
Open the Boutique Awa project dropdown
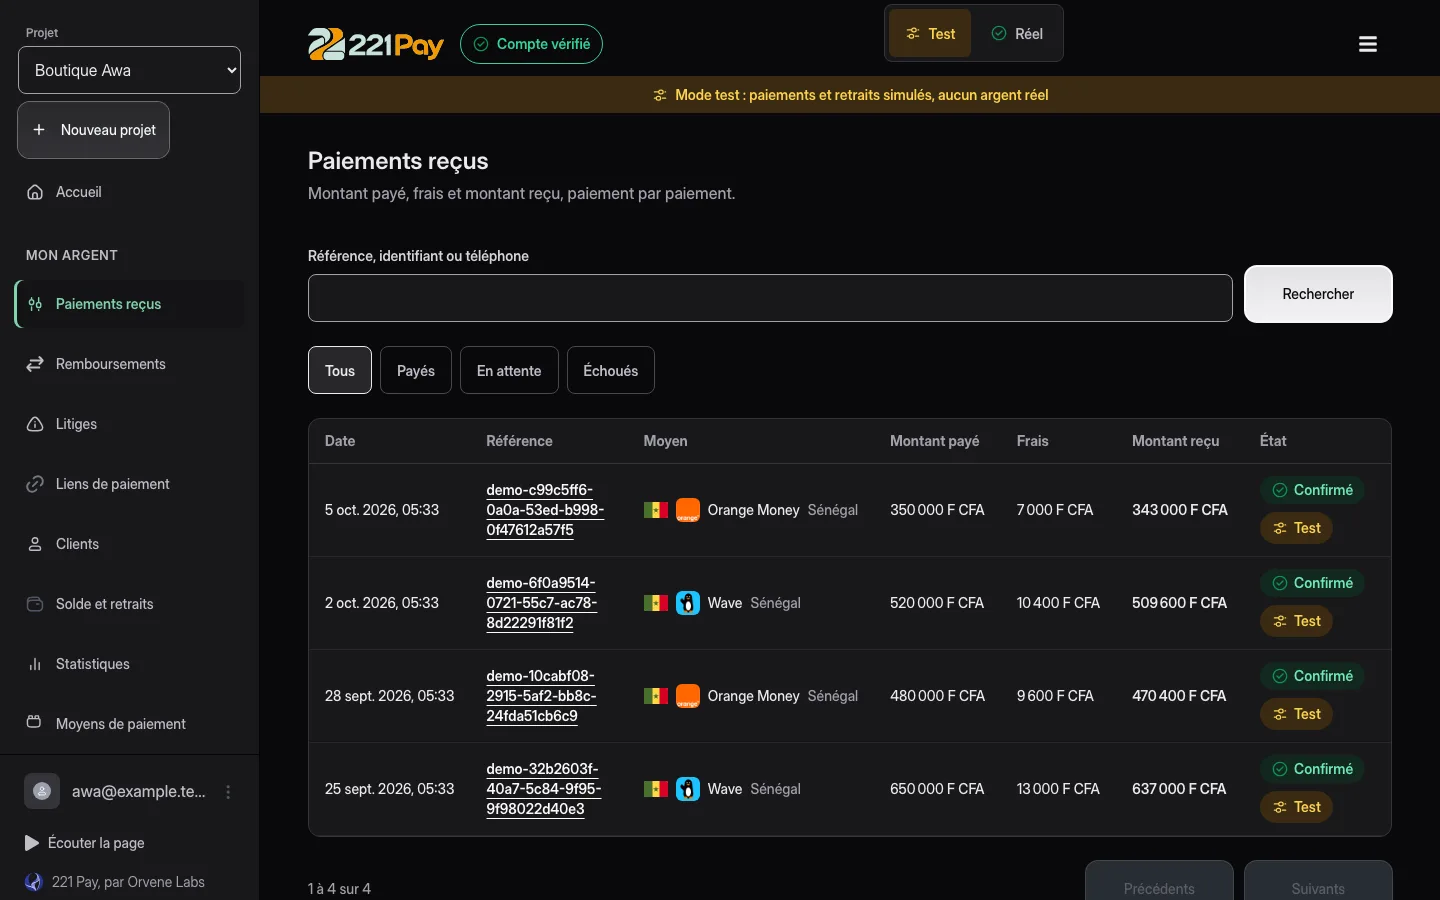(x=129, y=70)
